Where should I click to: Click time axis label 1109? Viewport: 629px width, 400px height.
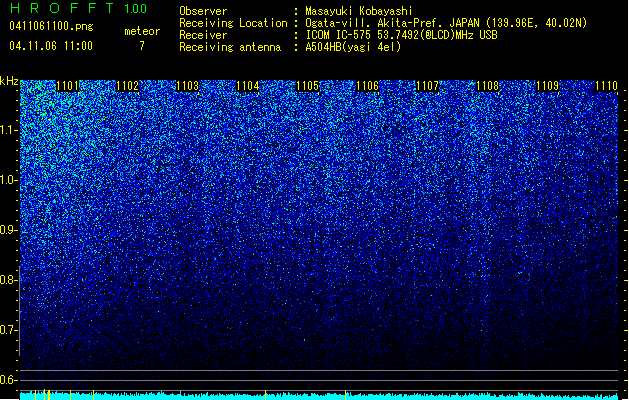tap(548, 86)
